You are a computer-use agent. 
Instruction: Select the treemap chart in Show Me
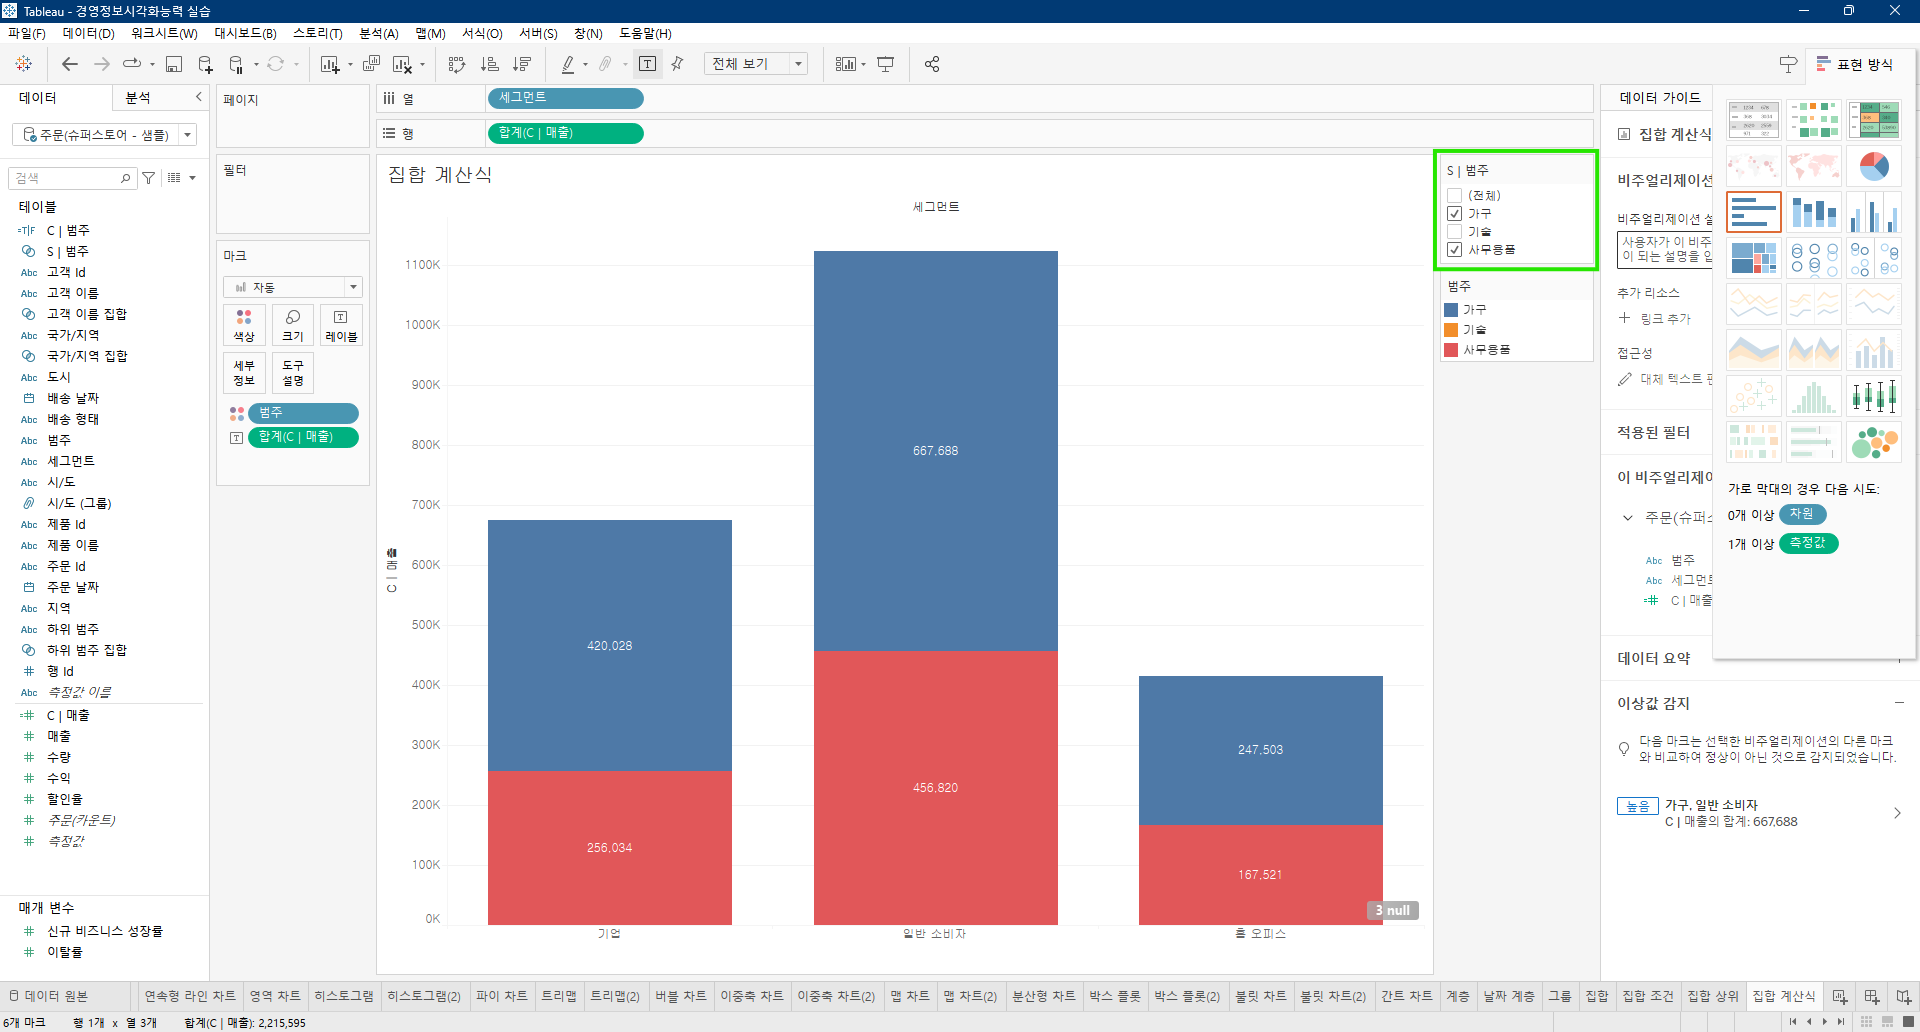[1754, 258]
